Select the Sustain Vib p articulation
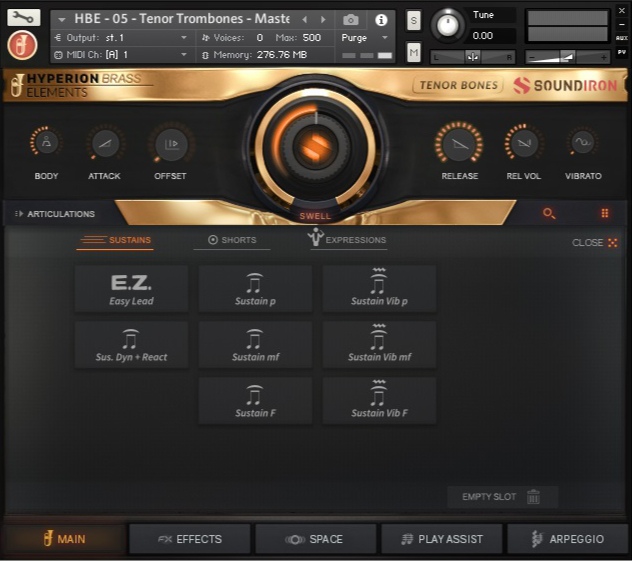This screenshot has height=561, width=632. point(379,289)
